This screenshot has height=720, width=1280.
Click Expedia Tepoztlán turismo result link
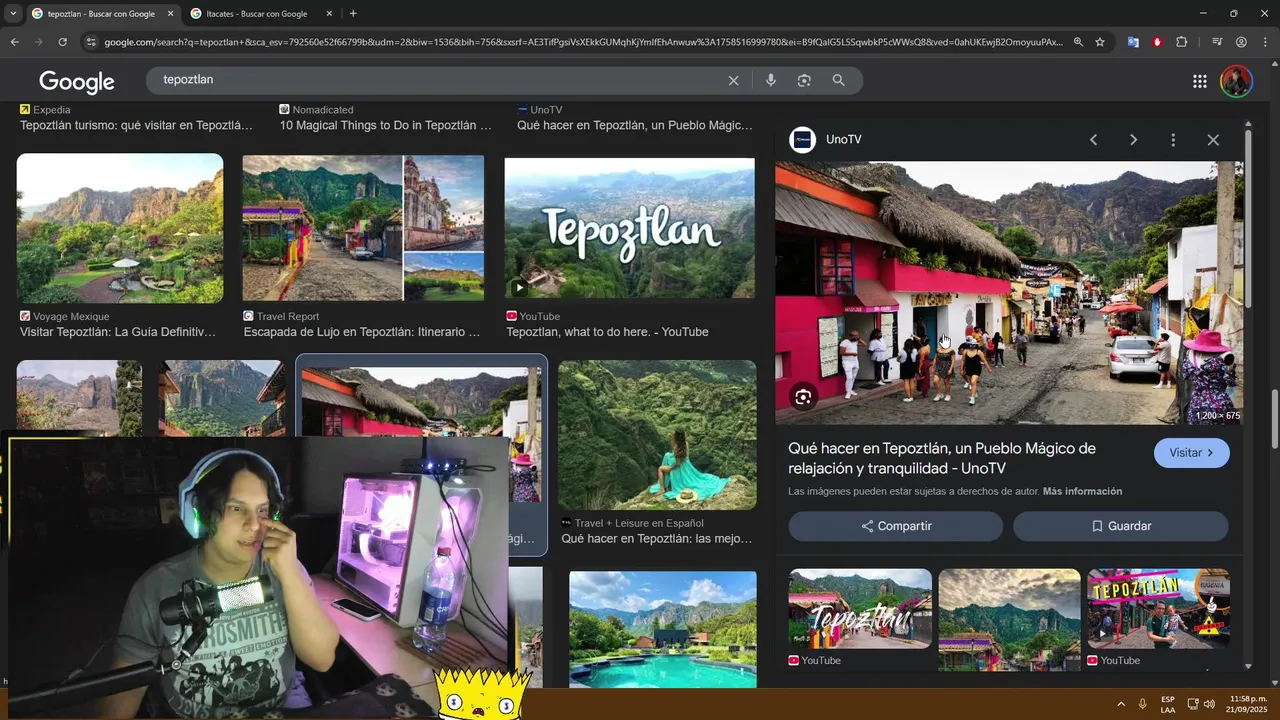pos(136,125)
